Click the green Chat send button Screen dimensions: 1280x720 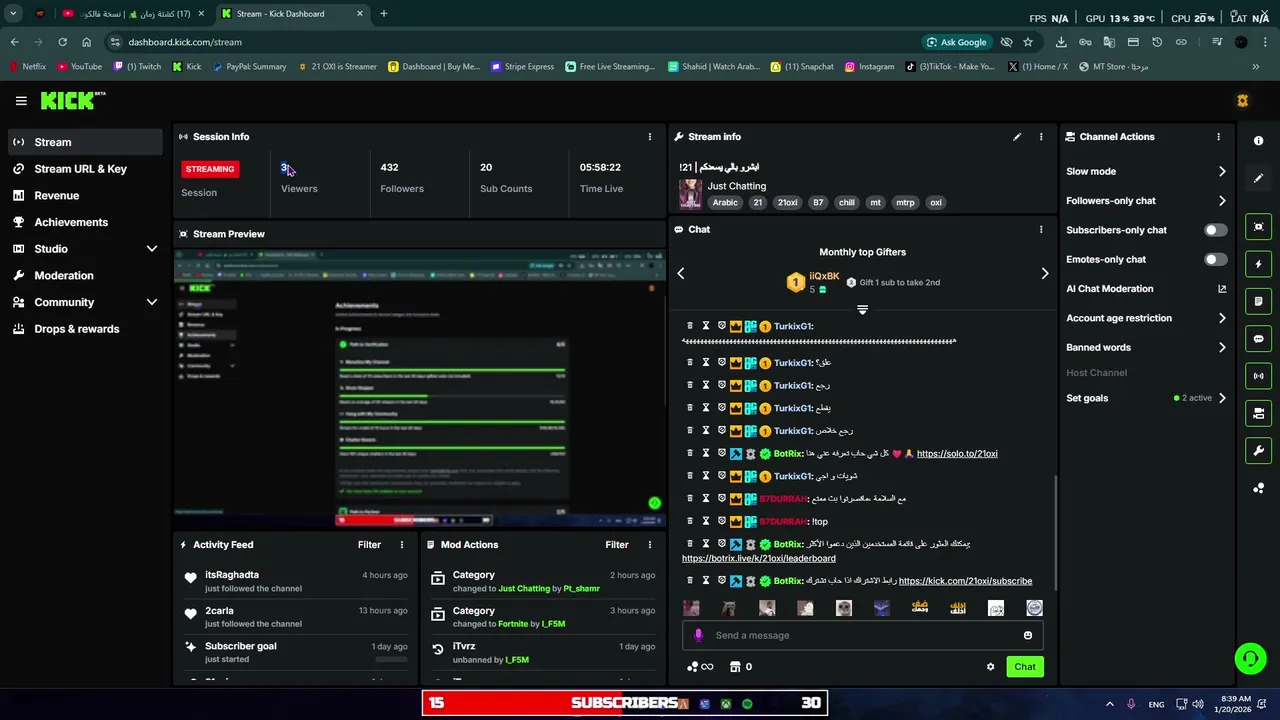click(1025, 667)
